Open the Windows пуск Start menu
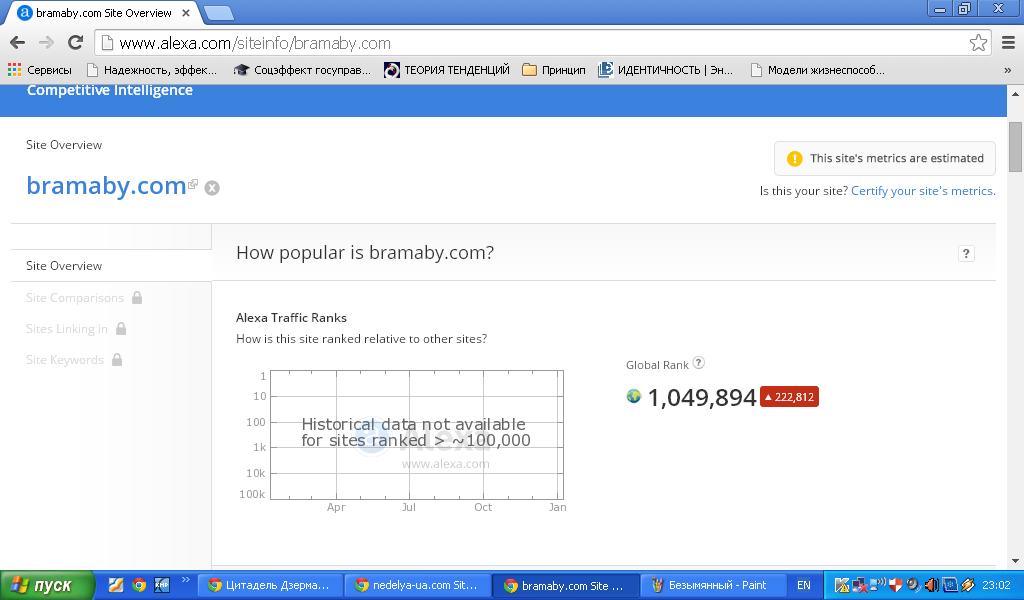Image resolution: width=1024 pixels, height=600 pixels. tap(47, 585)
